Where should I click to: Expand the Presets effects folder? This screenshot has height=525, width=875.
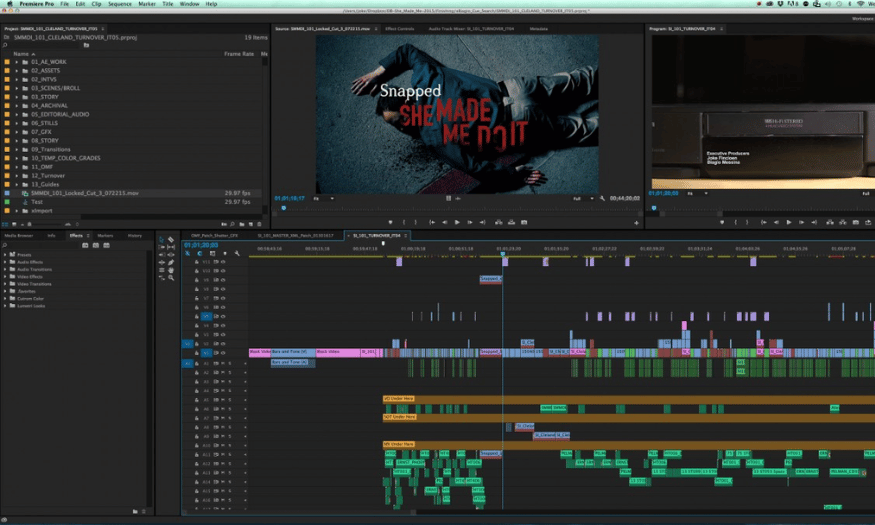pos(5,254)
